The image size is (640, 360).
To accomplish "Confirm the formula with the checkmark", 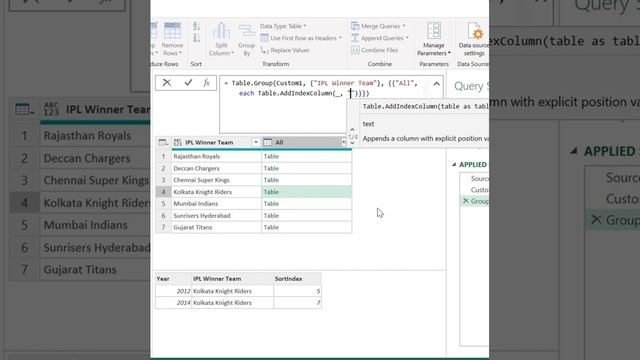I will pos(188,82).
